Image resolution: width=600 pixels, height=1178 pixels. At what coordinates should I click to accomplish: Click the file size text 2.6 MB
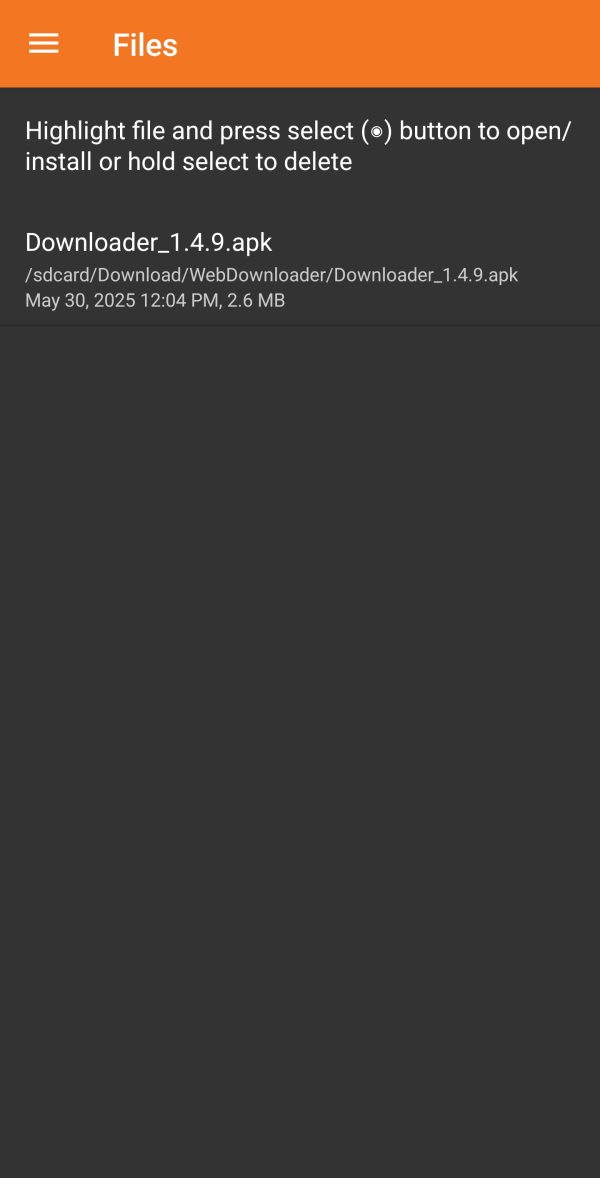(x=256, y=301)
